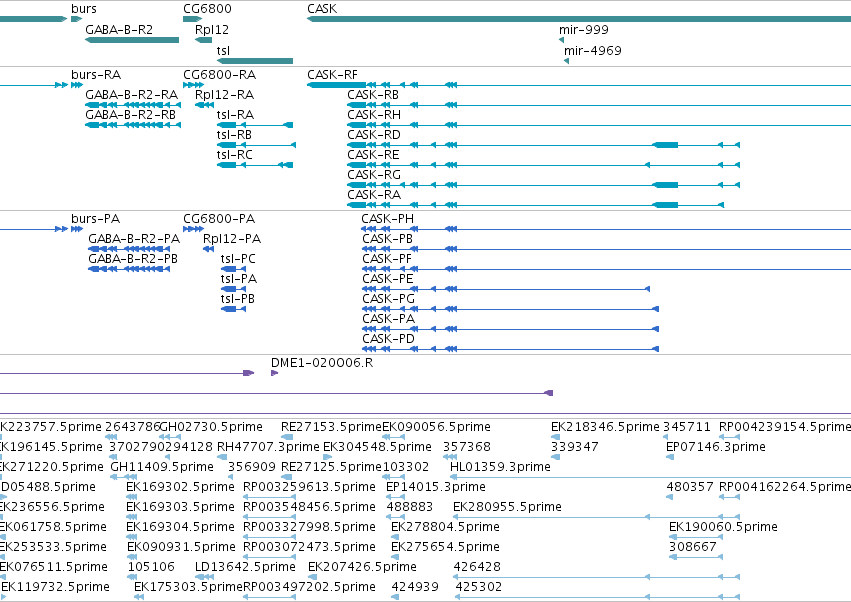Click the HL01359.3prime EST label

[x=500, y=467]
